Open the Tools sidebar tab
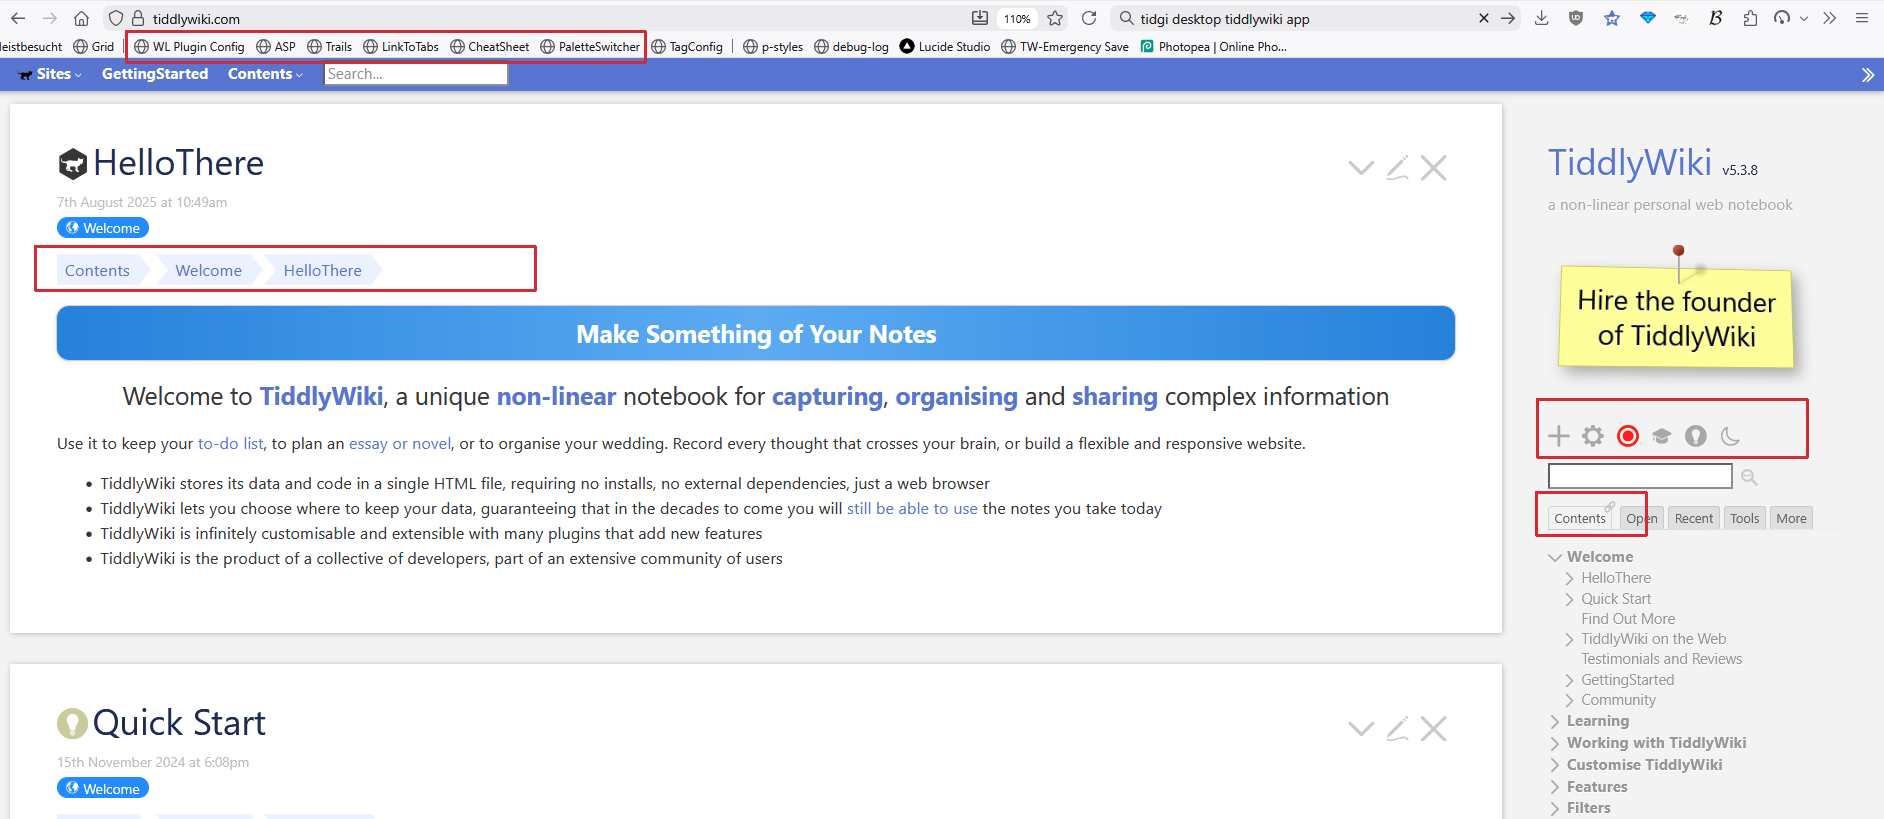This screenshot has width=1884, height=819. click(1744, 518)
